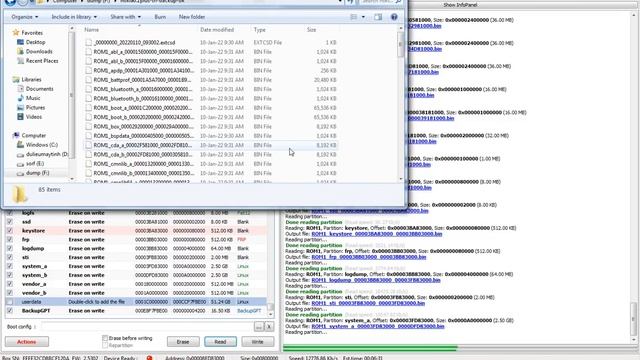Open Include in library dropdown
640x360 pixels.
[x=74, y=17]
